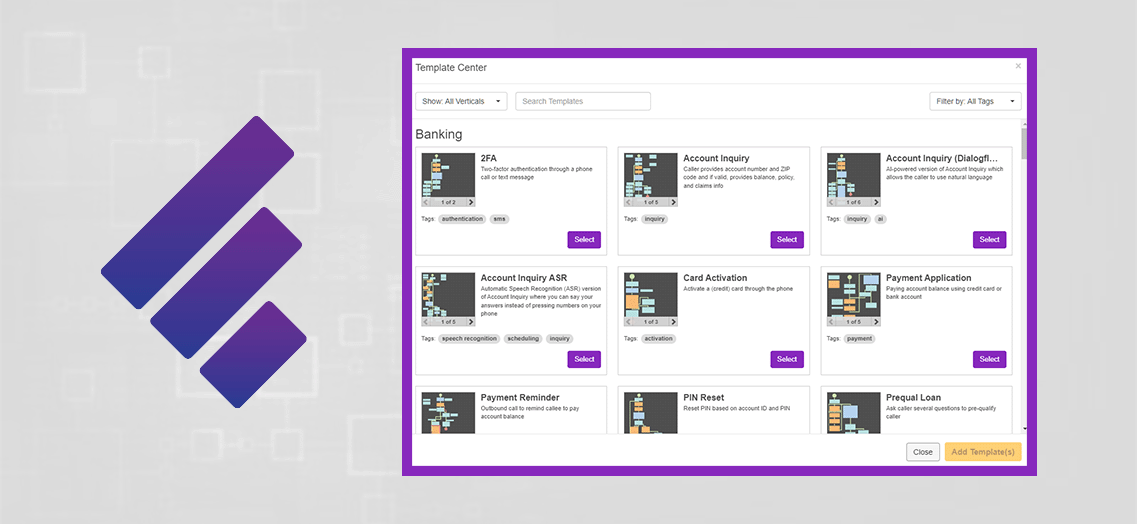Click the Close button at dialog bottom
The height and width of the screenshot is (524, 1137).
pyautogui.click(x=922, y=452)
